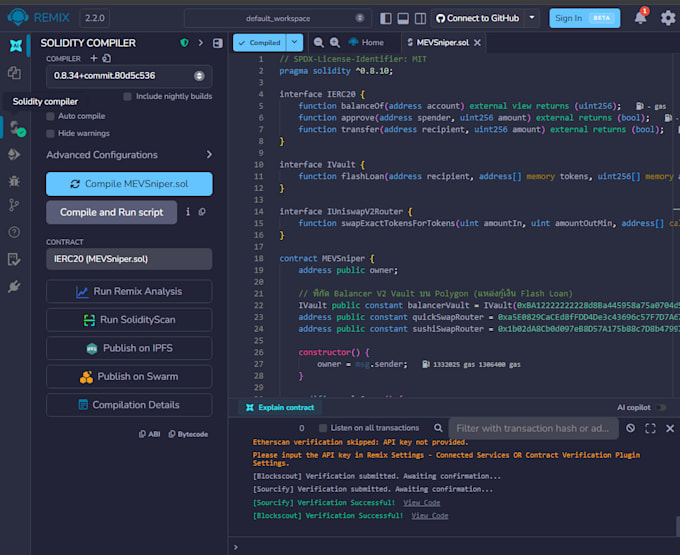This screenshot has width=680, height=555.
Task: Click Compile MEVSniper.sol button
Action: [129, 184]
